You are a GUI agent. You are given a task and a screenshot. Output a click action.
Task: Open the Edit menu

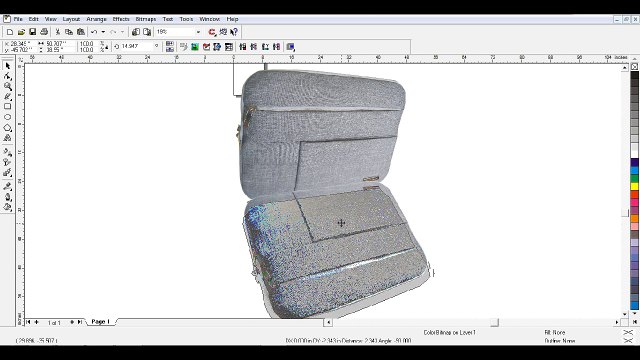(33, 19)
